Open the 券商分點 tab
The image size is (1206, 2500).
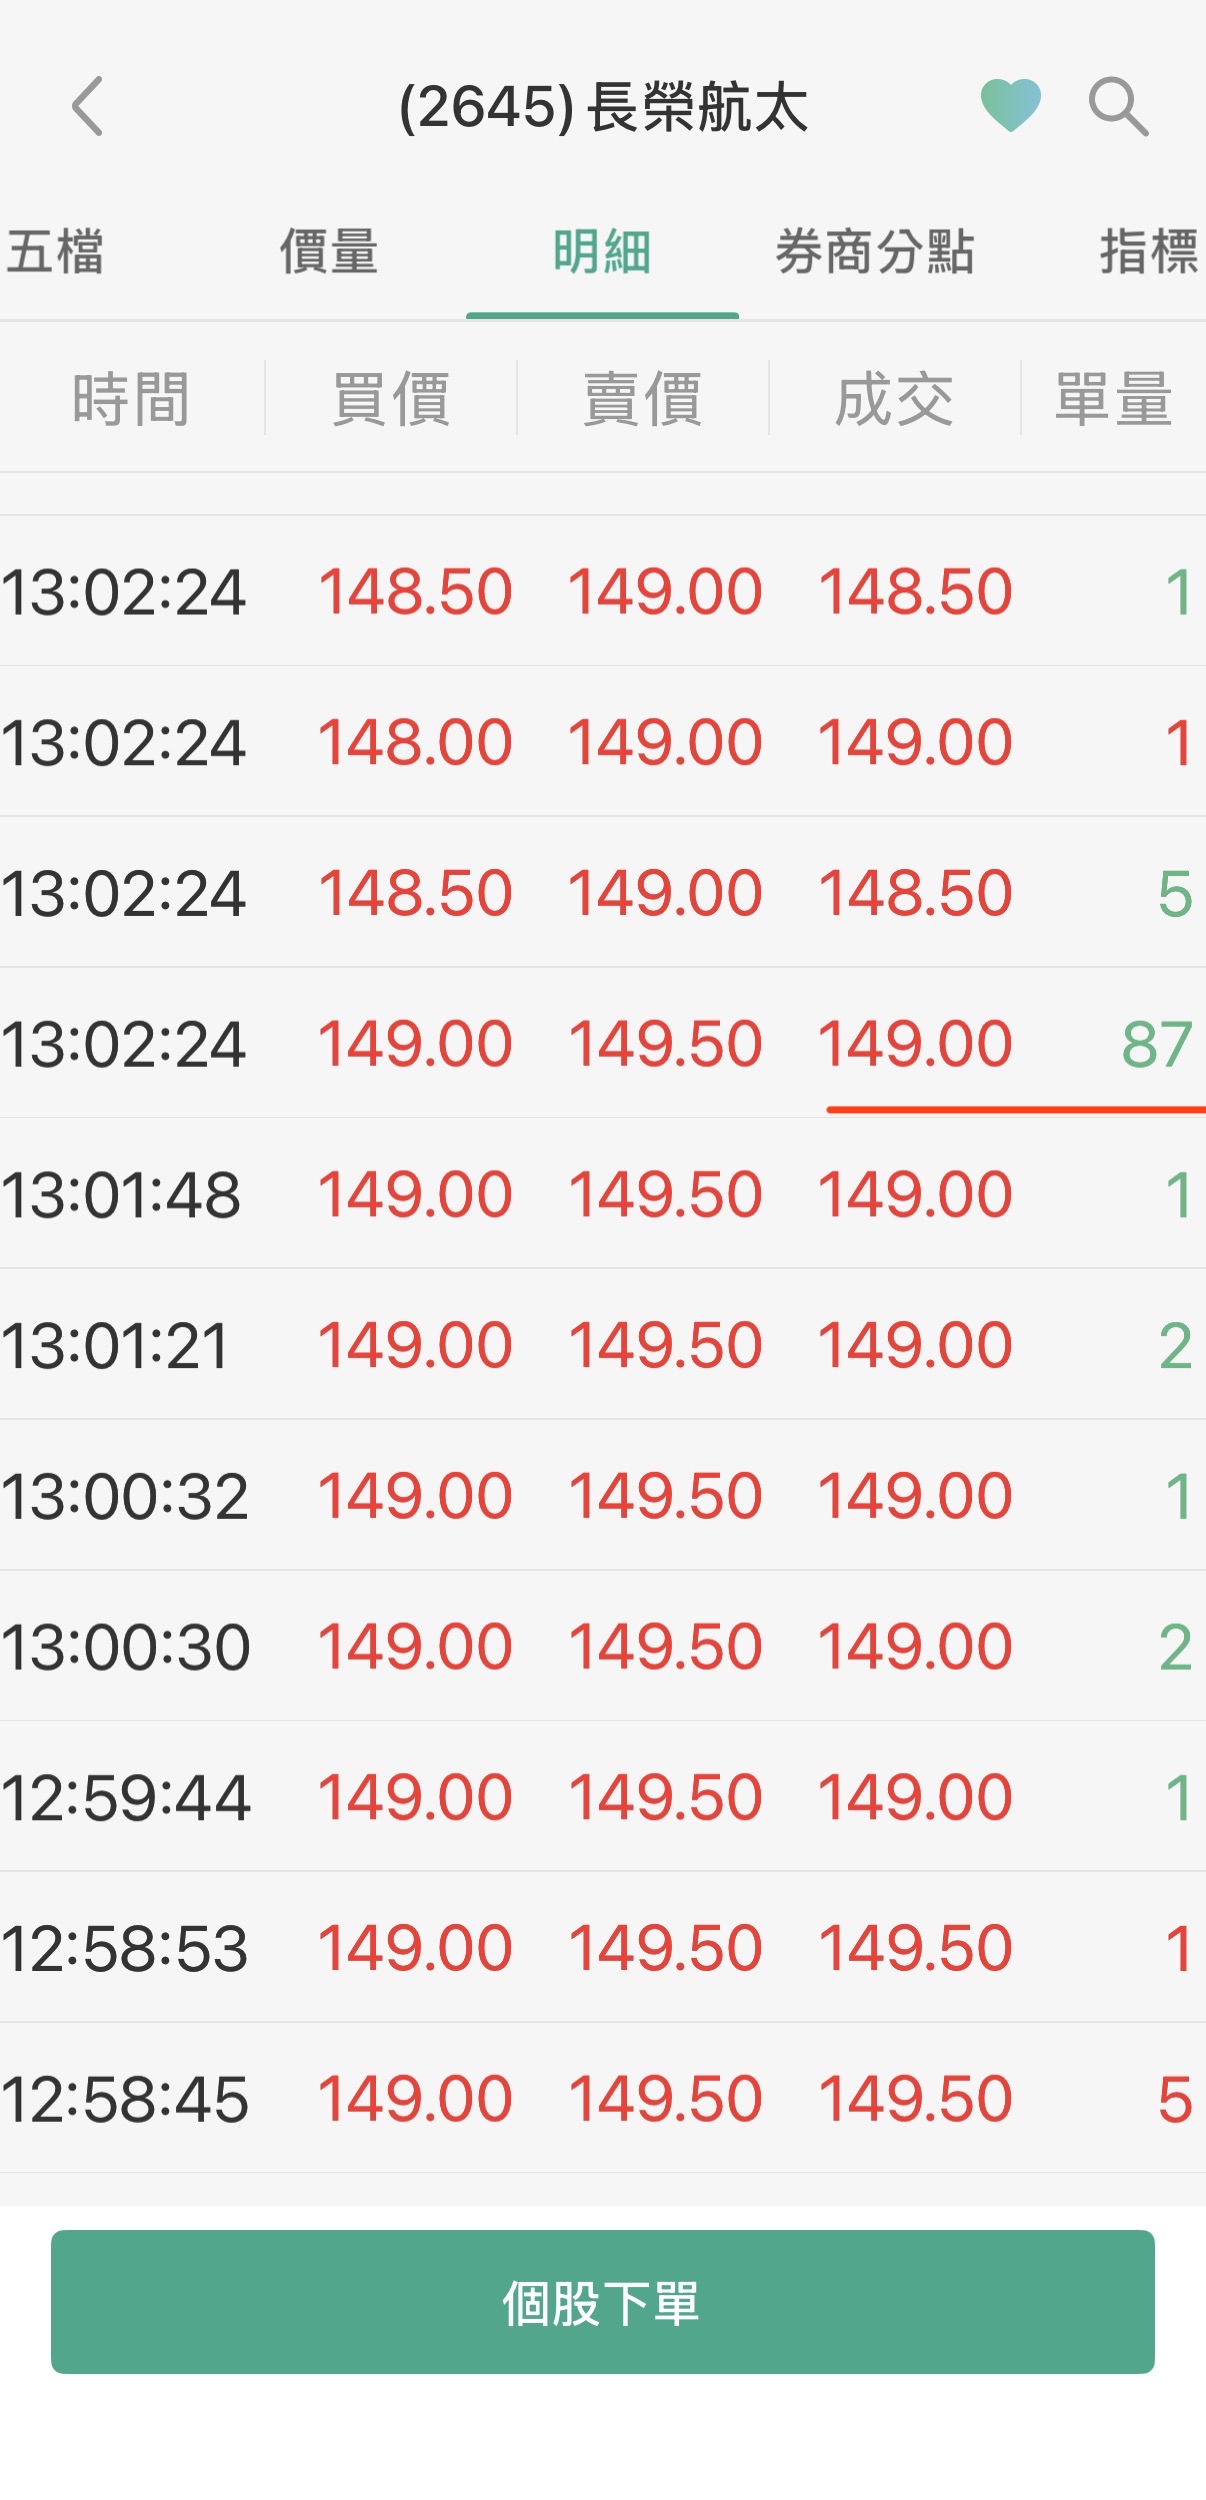tap(875, 251)
